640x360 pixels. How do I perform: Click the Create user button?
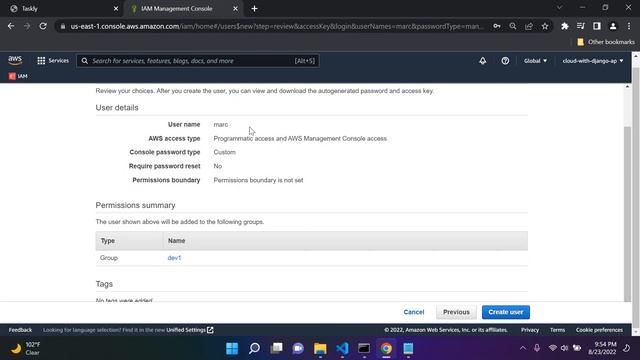[x=506, y=312]
